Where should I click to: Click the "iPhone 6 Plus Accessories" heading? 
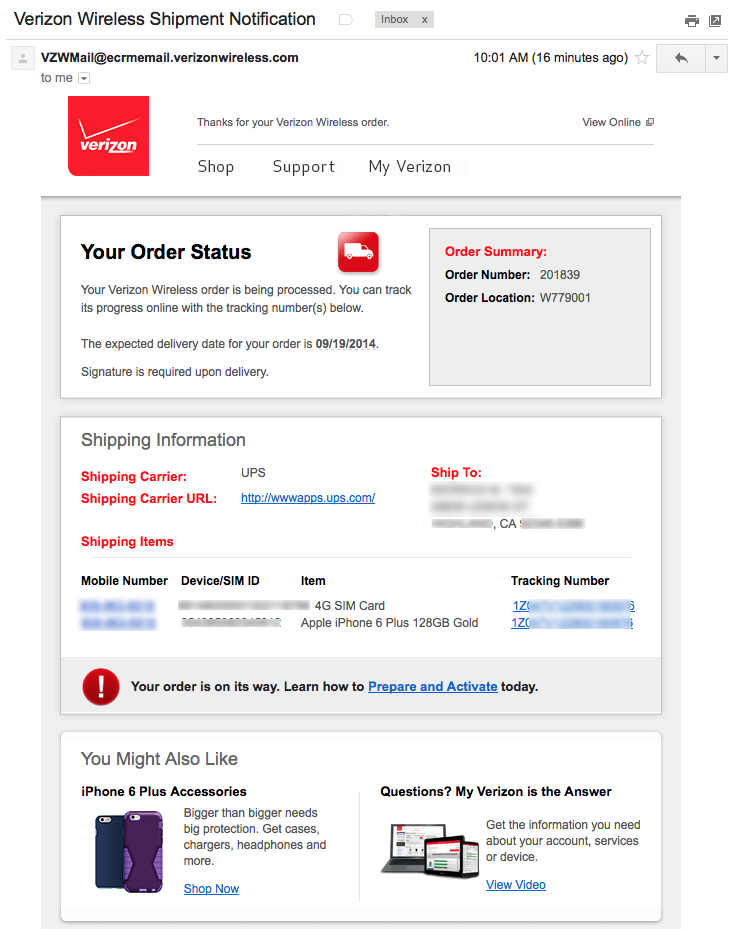pos(164,792)
